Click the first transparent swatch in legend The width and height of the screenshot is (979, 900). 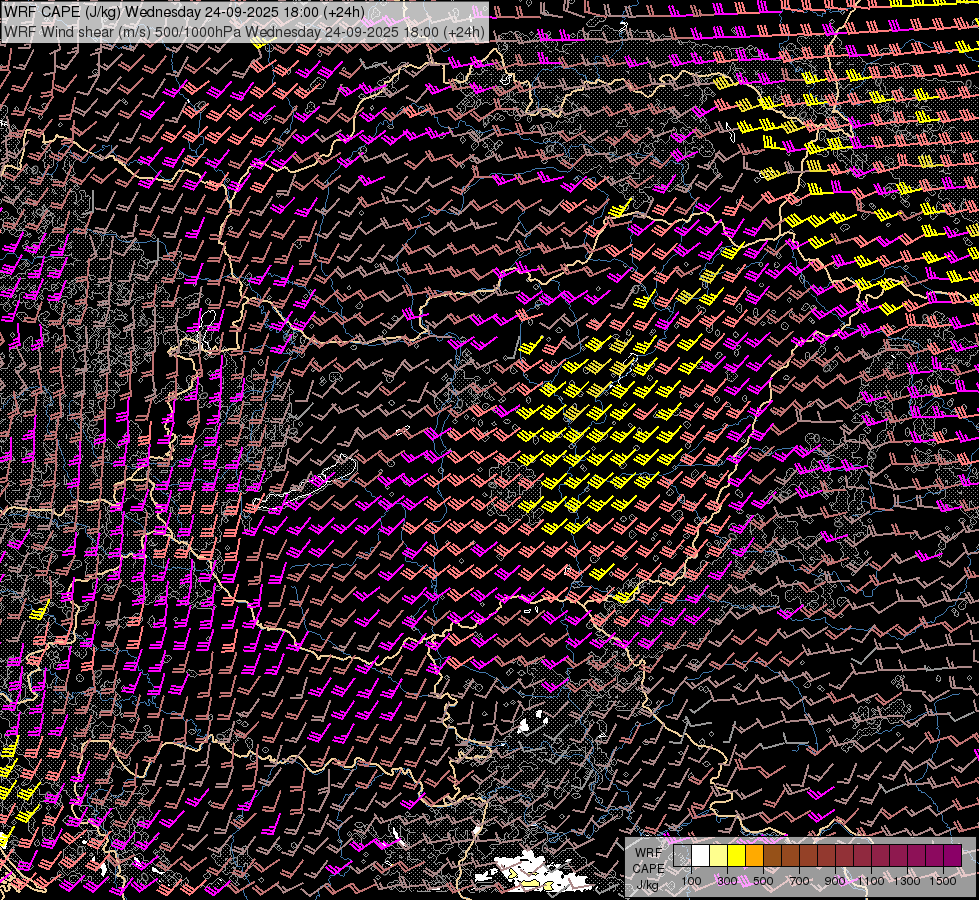682,856
